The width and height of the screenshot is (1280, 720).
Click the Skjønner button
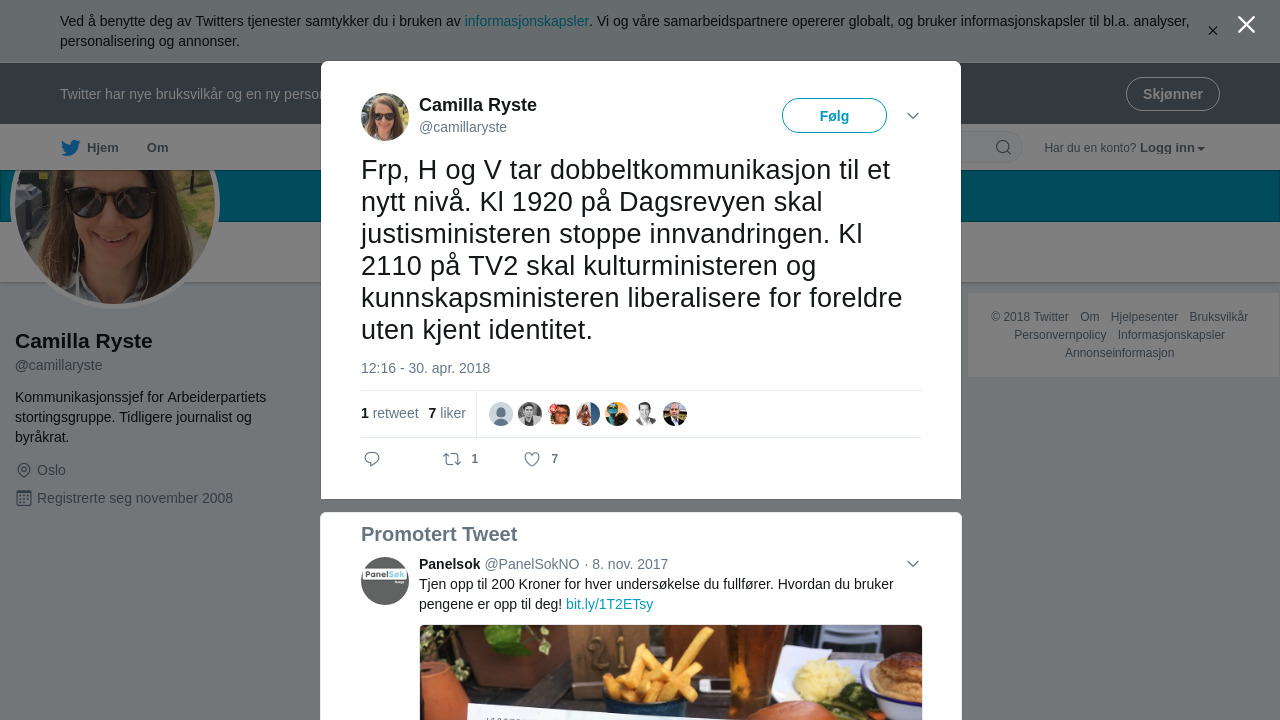1173,94
